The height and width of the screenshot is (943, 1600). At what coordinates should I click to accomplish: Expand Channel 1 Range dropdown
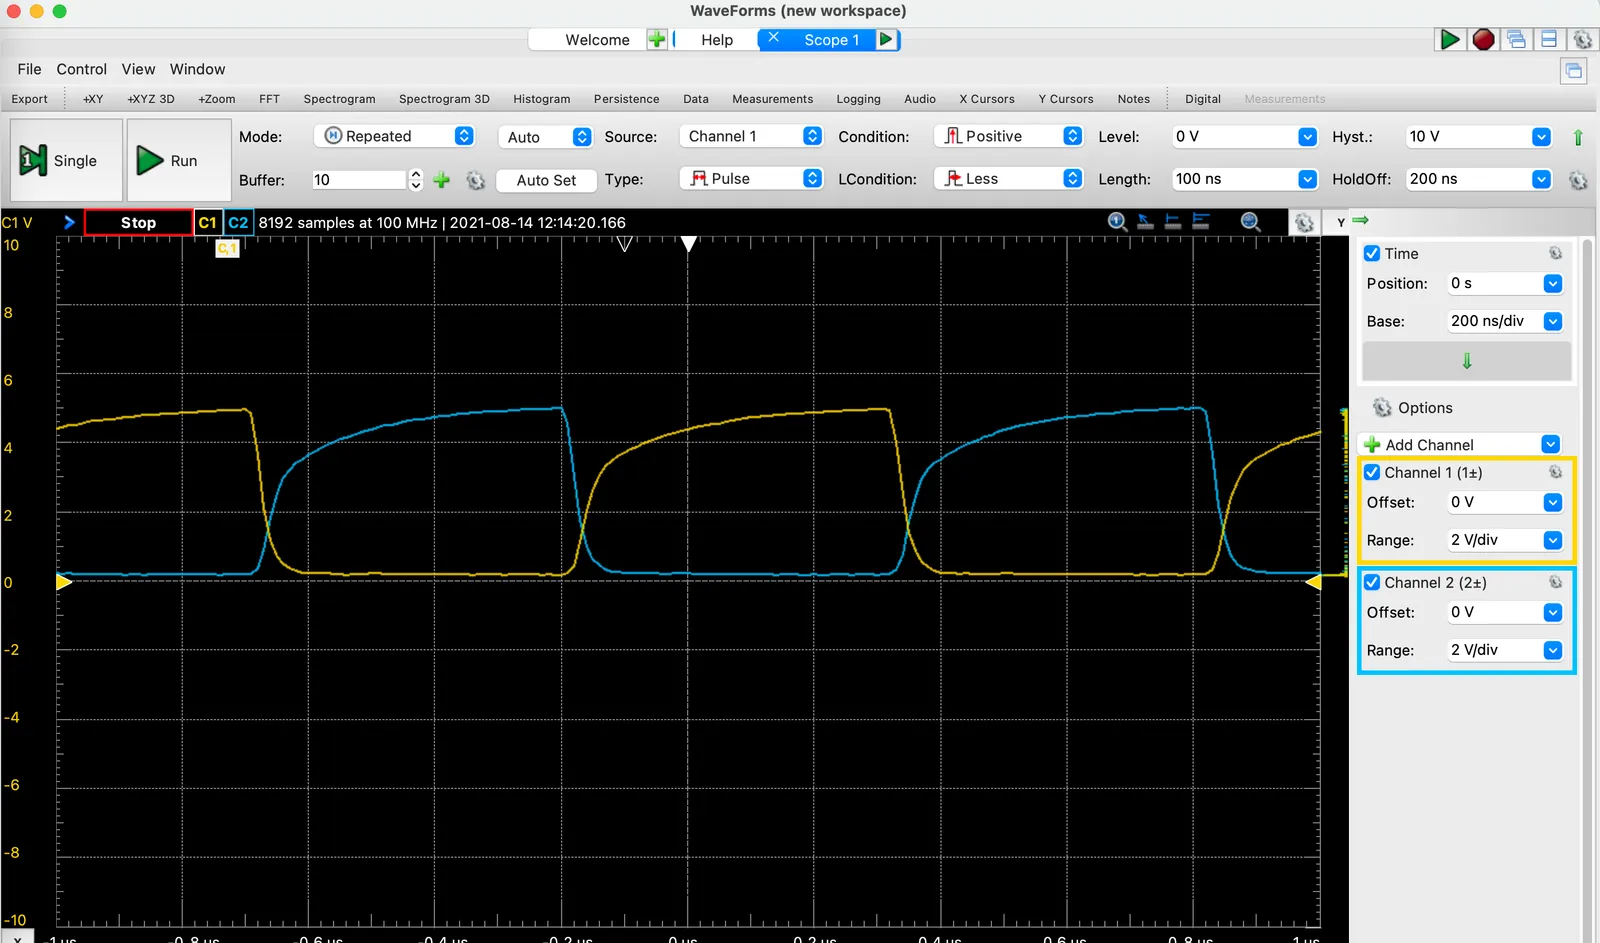point(1552,540)
